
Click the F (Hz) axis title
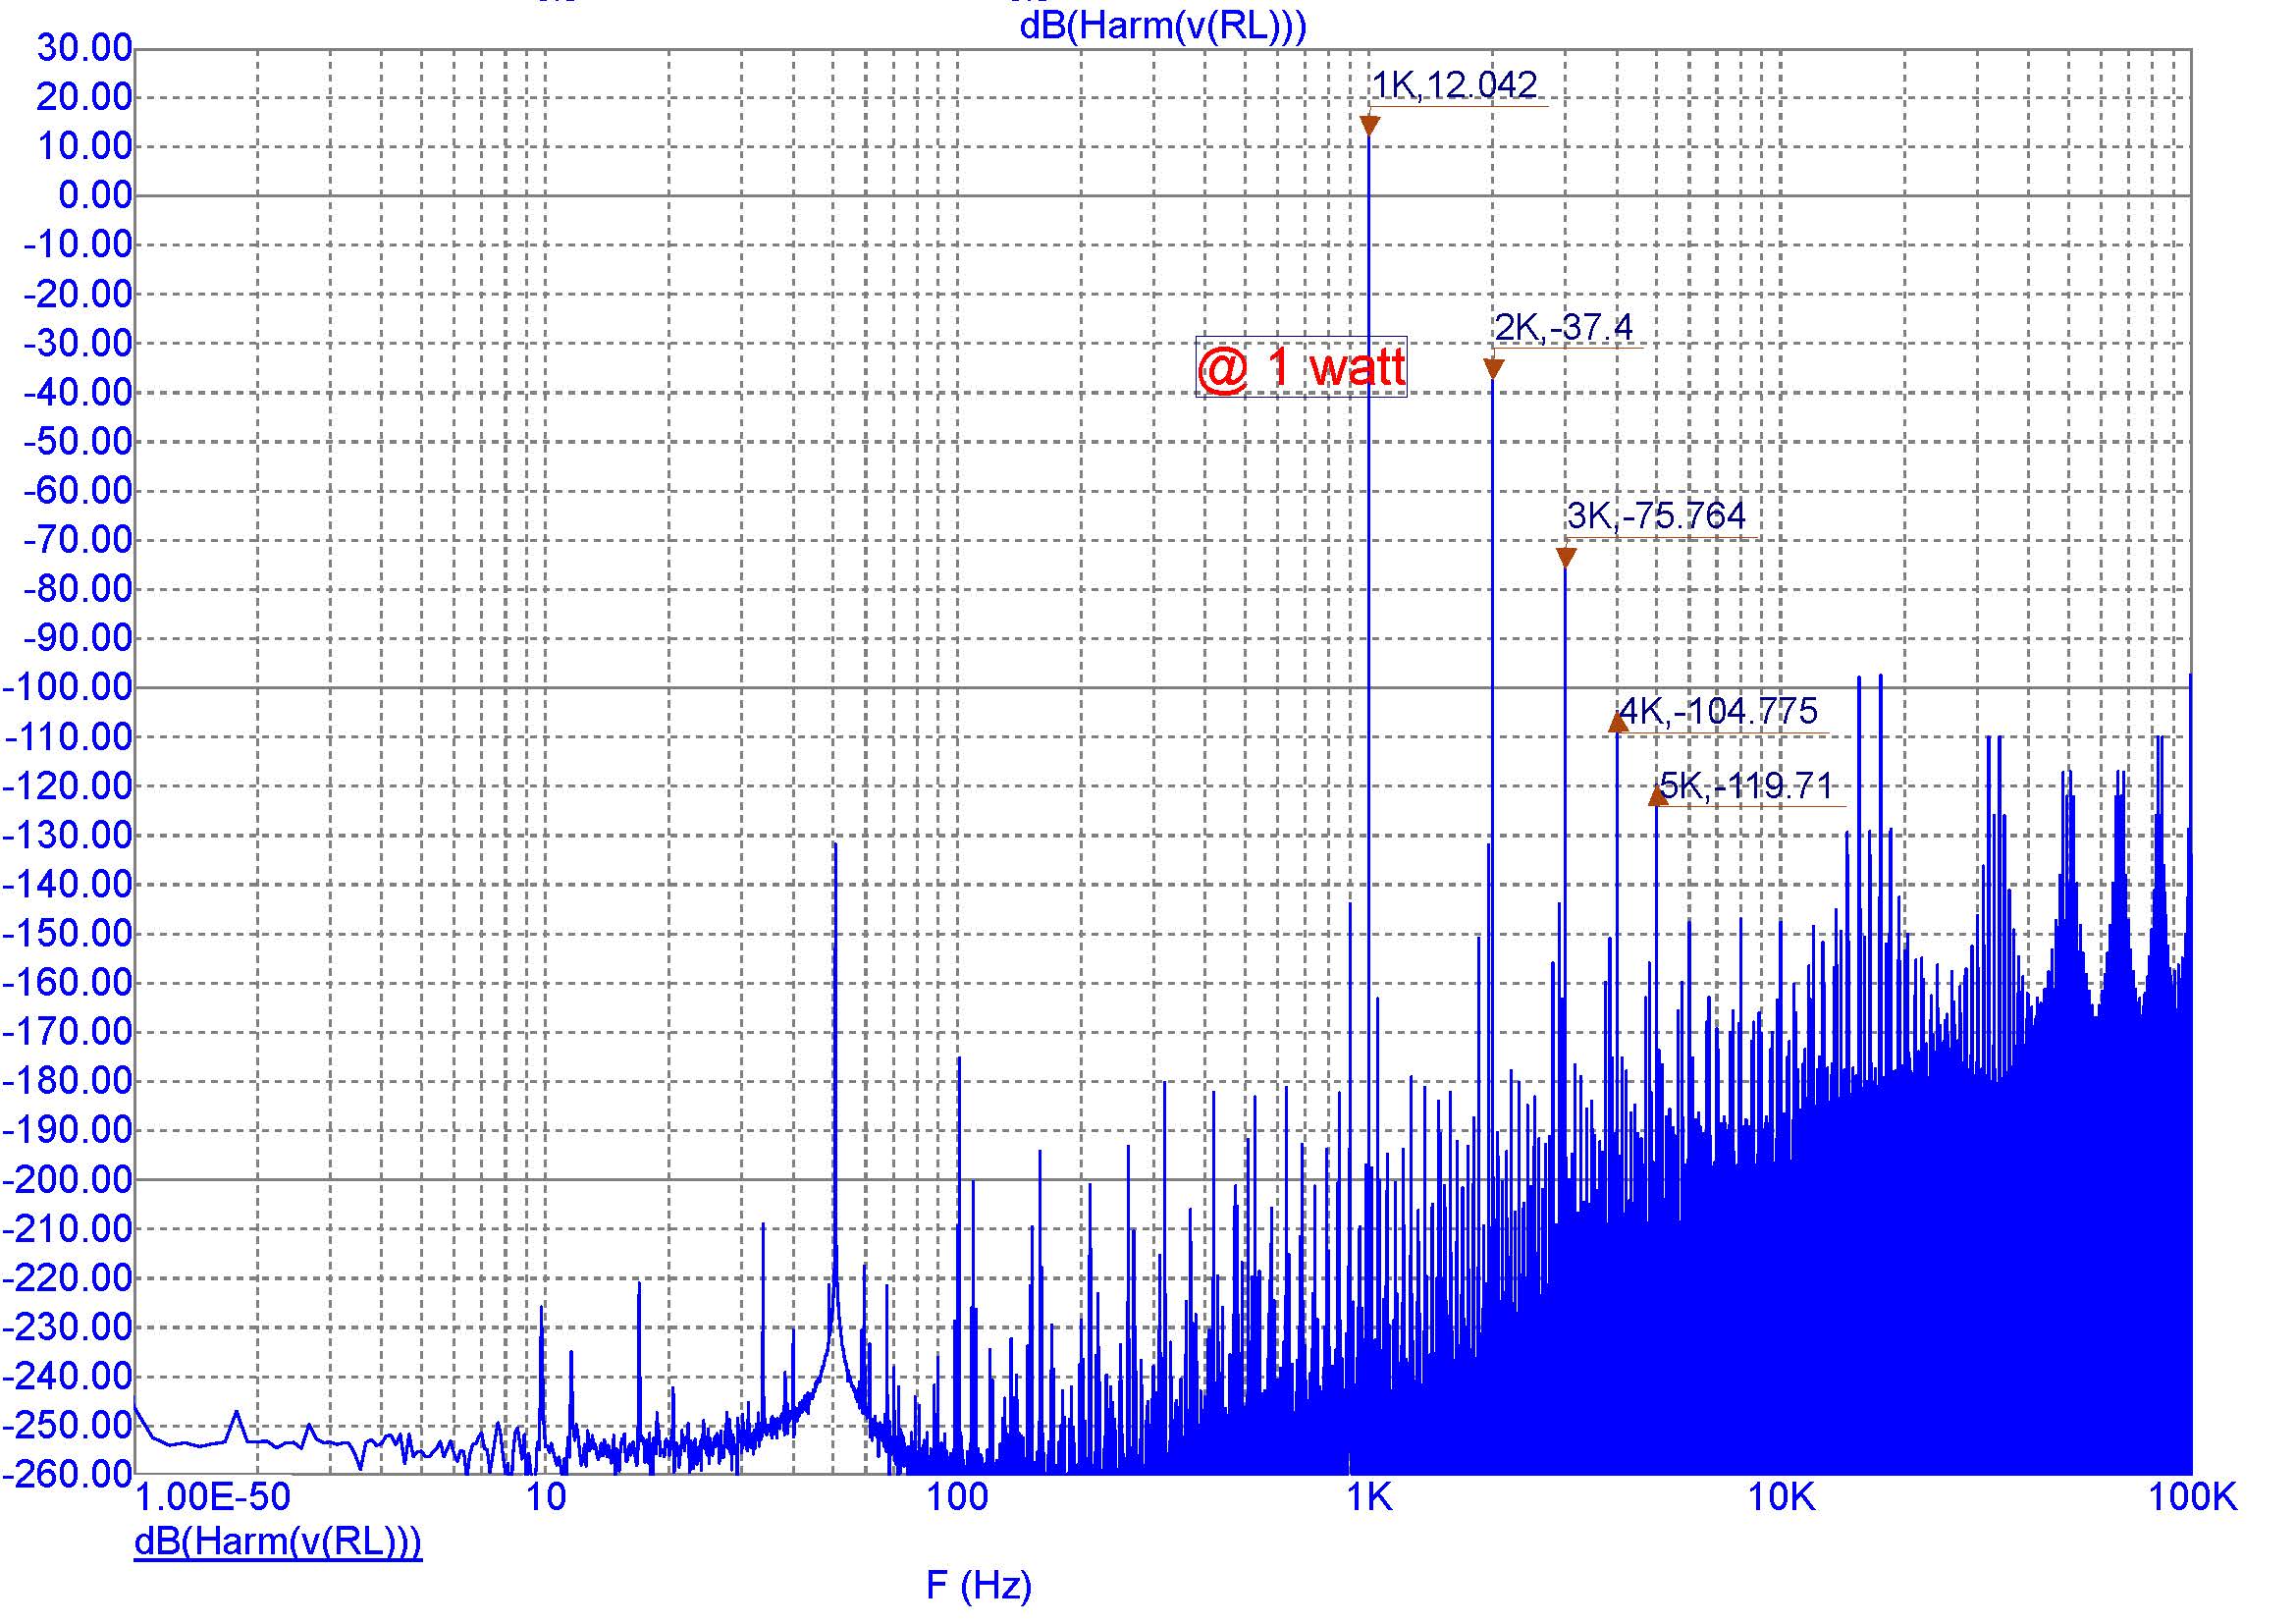(978, 1585)
